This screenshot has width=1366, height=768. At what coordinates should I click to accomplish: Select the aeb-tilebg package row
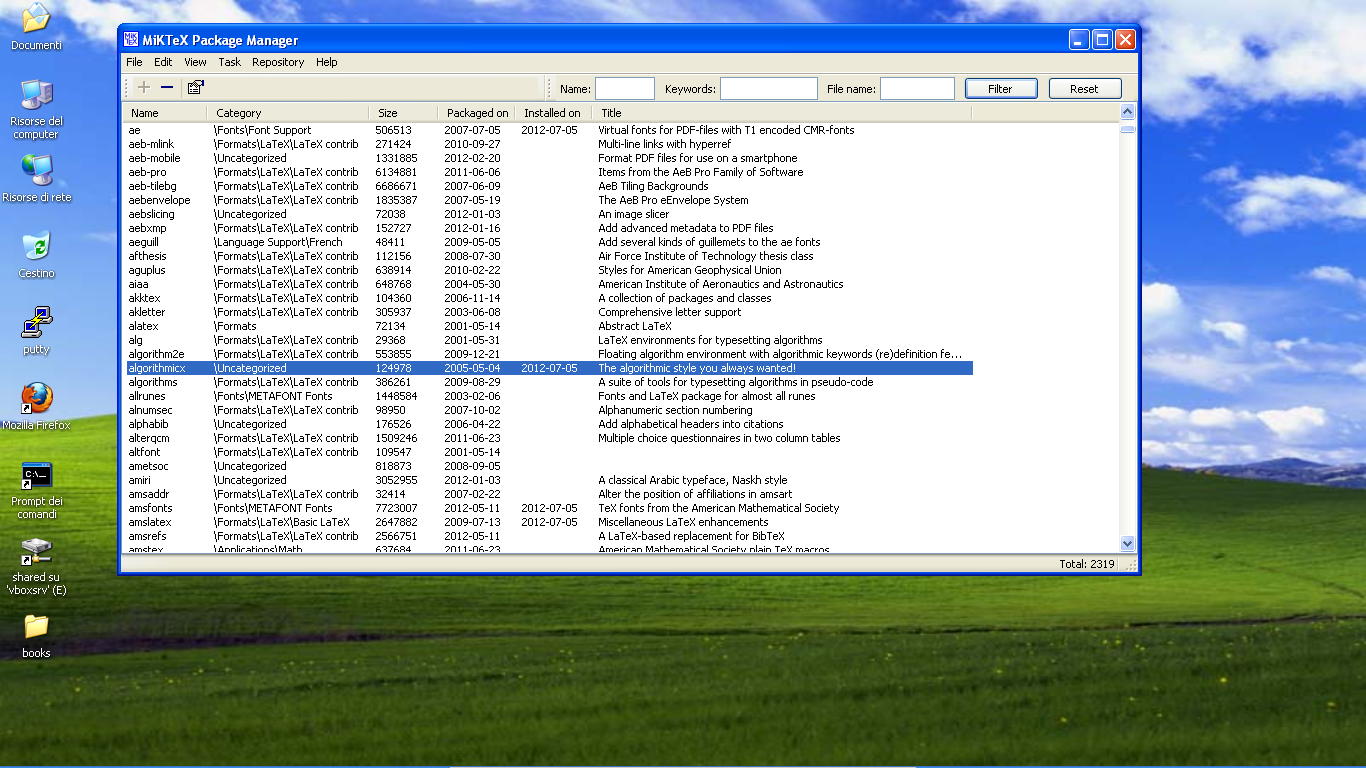548,186
